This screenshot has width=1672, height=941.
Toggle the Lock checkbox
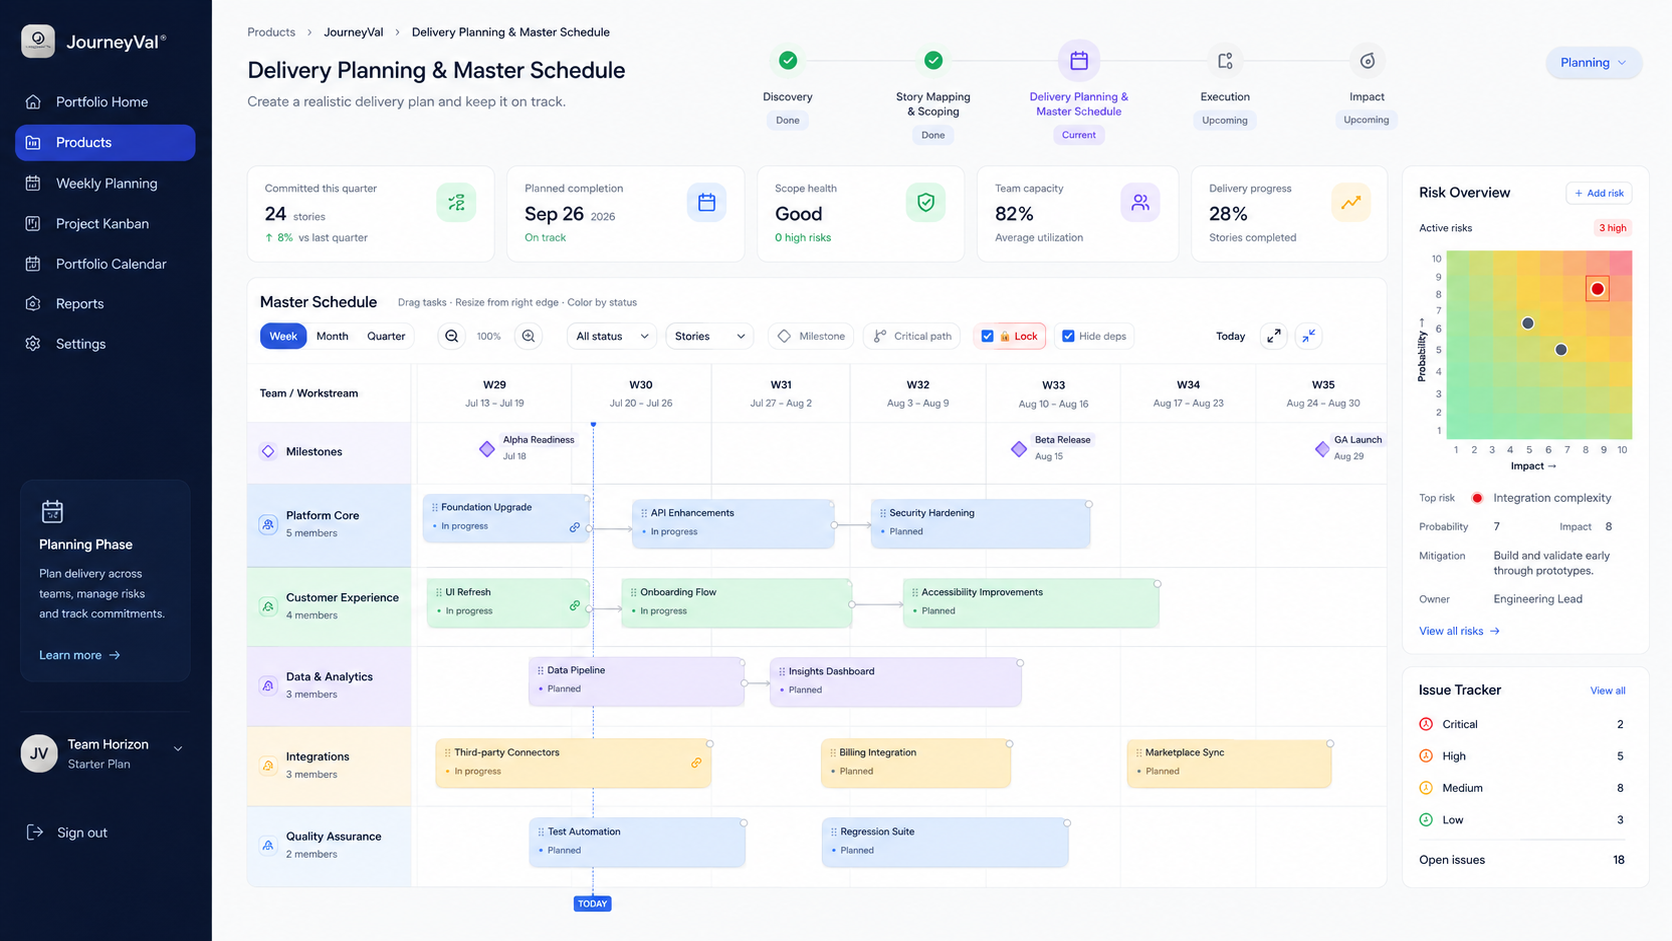pyautogui.click(x=988, y=336)
